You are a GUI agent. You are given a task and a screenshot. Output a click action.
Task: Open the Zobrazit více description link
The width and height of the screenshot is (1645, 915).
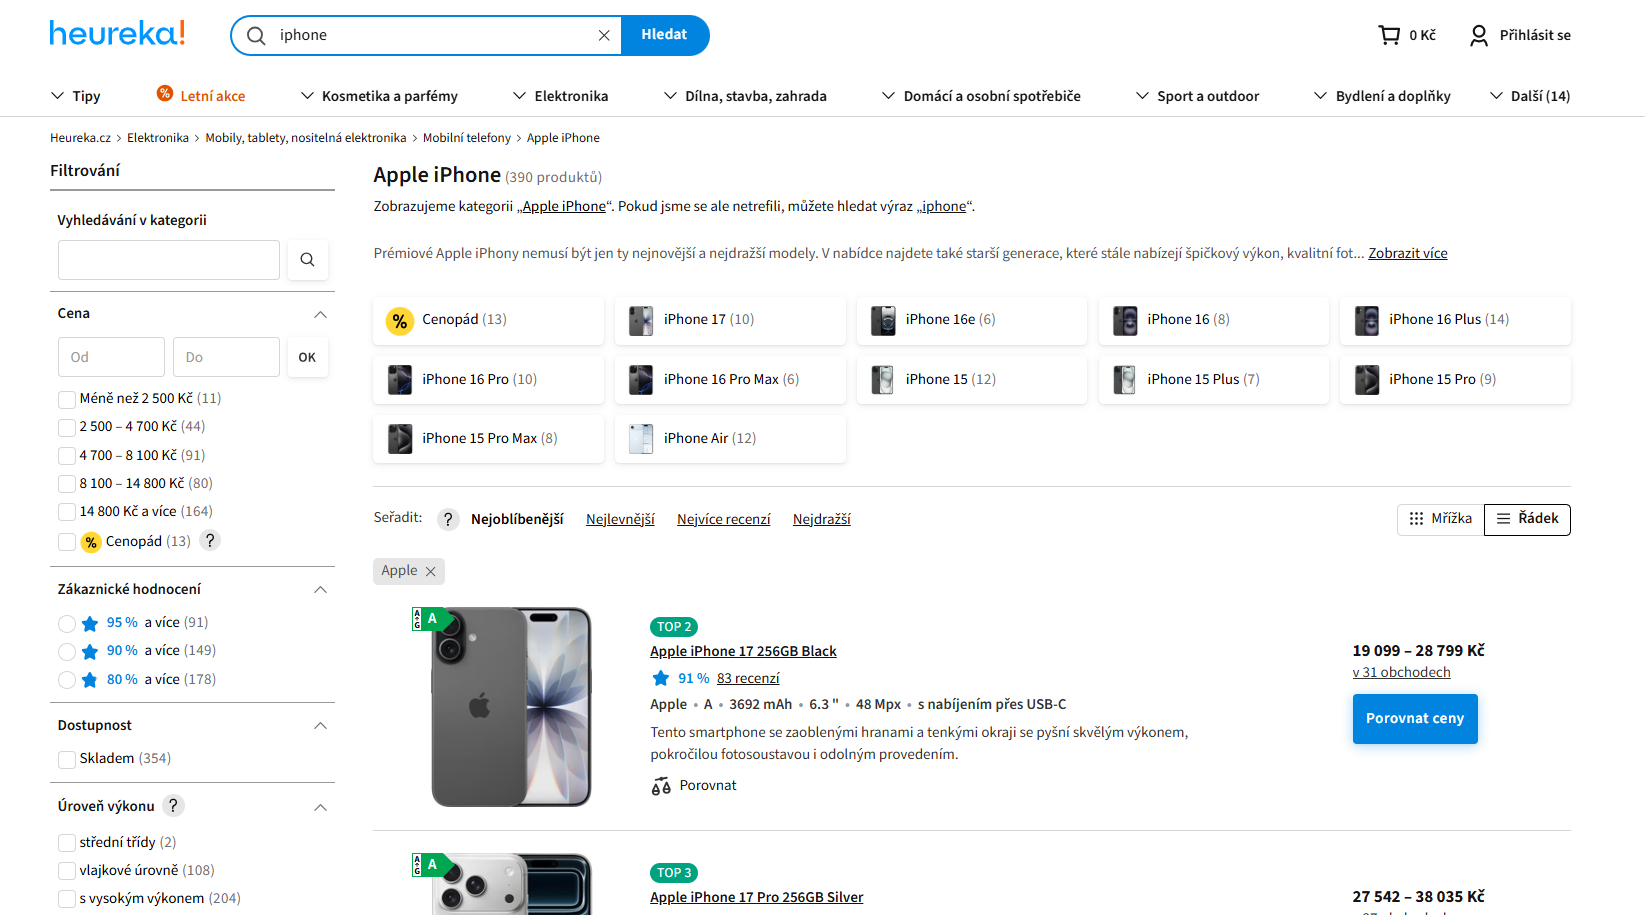tap(1408, 253)
